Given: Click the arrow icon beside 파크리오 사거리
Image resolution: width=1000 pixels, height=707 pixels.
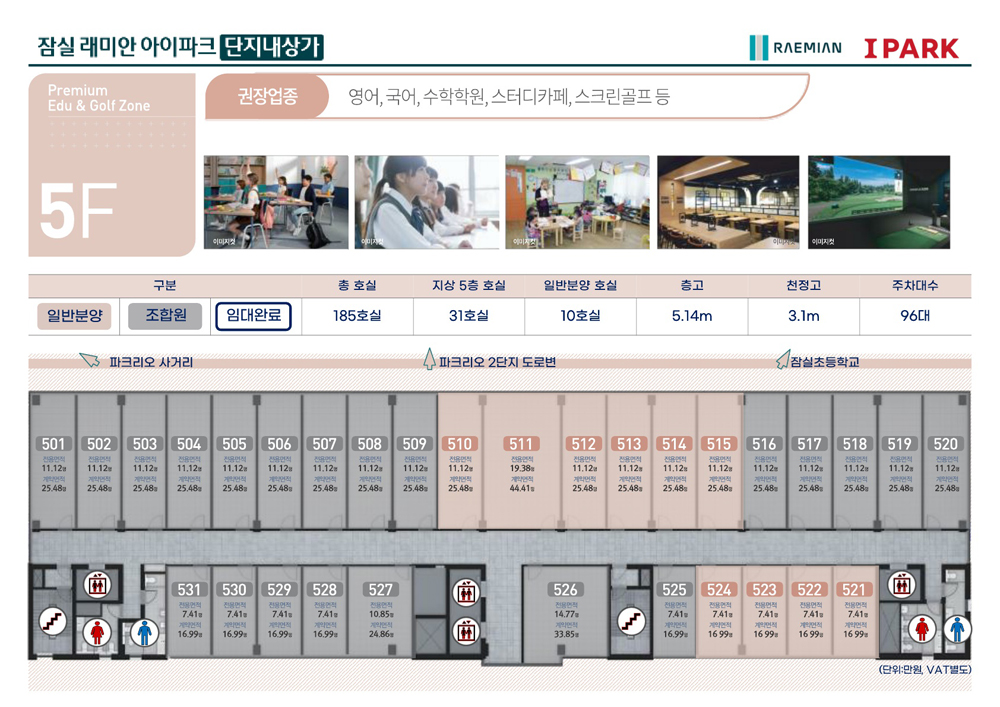Looking at the screenshot, I should pos(90,360).
